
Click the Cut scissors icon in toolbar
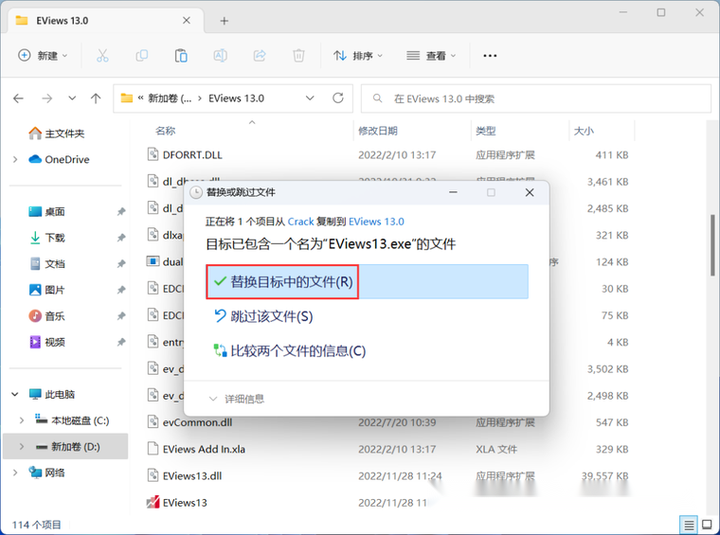tap(103, 56)
